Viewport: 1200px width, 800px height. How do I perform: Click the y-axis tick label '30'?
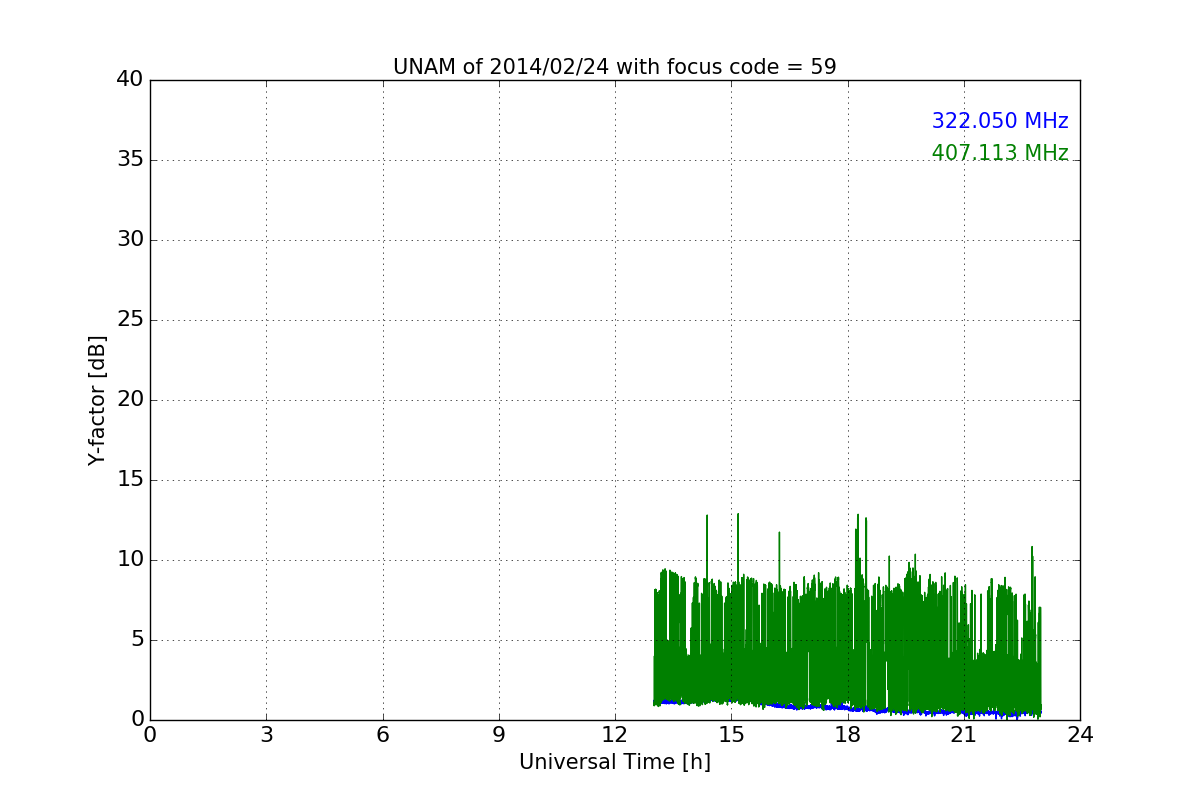coord(130,240)
